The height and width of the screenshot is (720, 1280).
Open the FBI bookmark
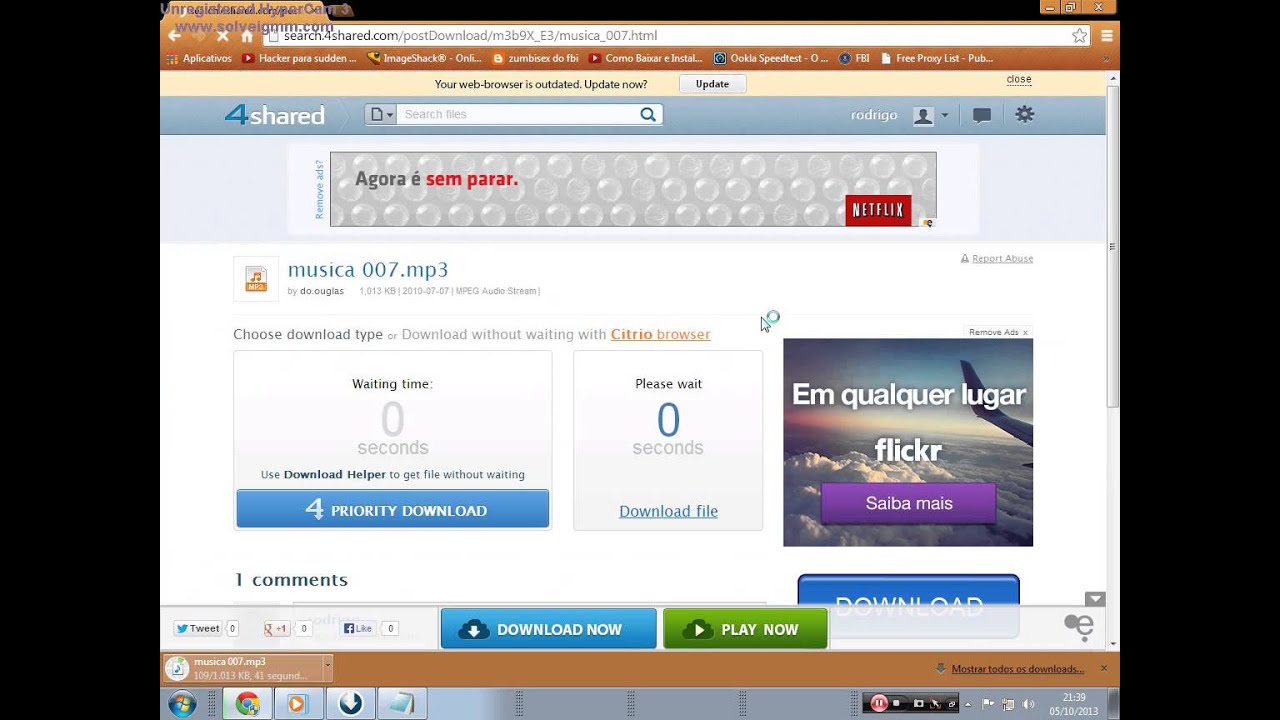click(x=853, y=58)
